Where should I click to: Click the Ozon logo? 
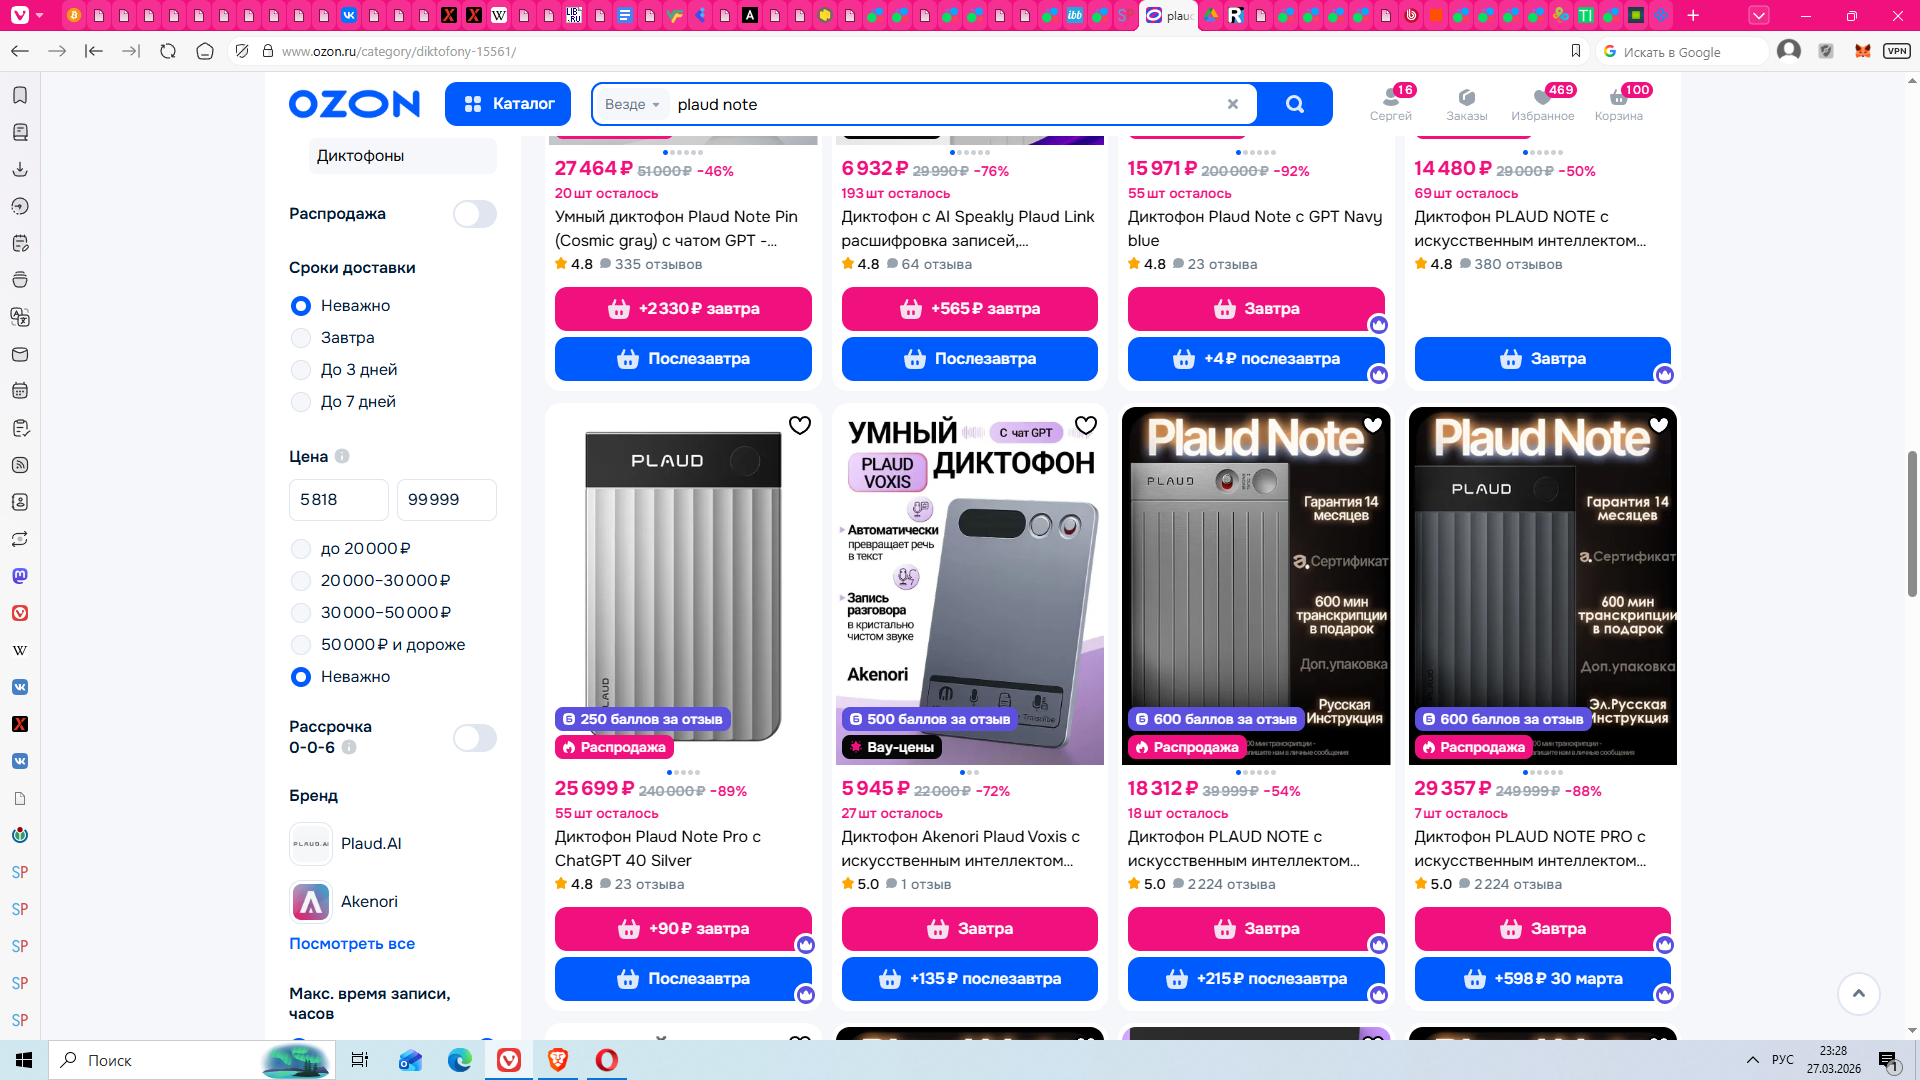point(354,104)
